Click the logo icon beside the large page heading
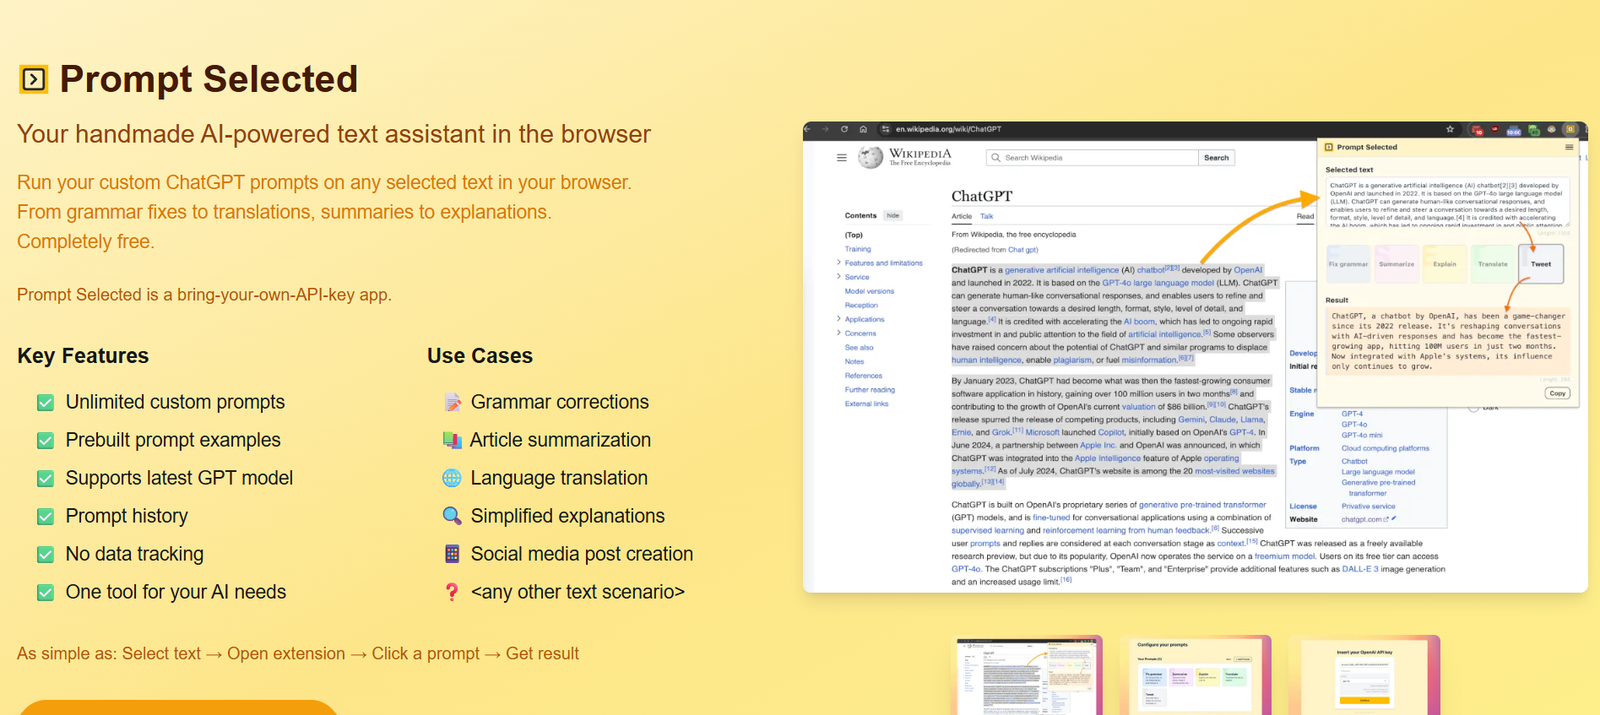Image resolution: width=1600 pixels, height=715 pixels. click(33, 79)
